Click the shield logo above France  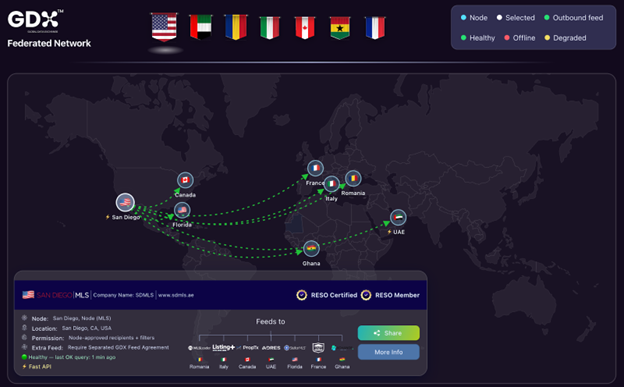pyautogui.click(x=318, y=348)
